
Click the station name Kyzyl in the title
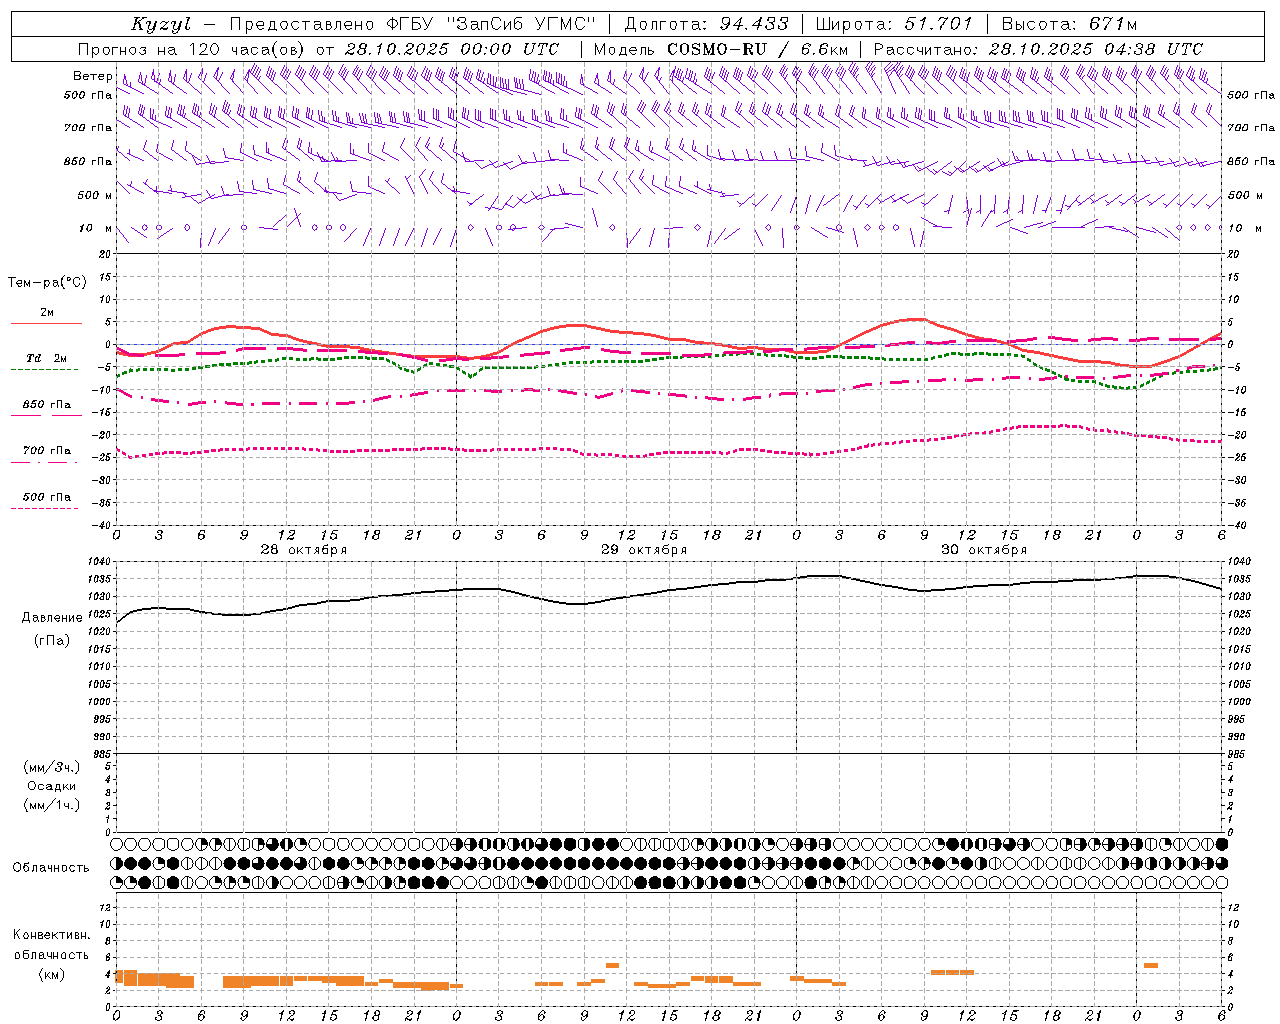click(161, 24)
